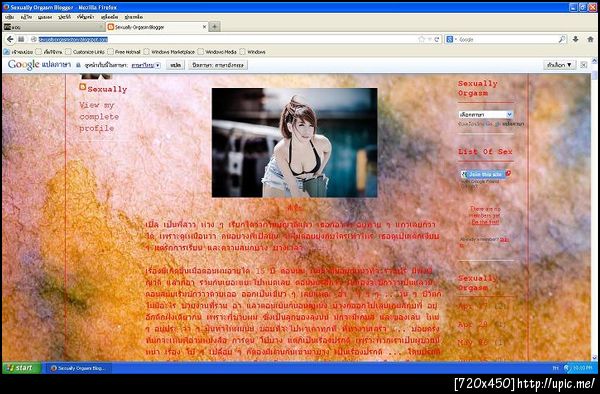
Task: Open the search engine selector icon
Action: [x=450, y=39]
